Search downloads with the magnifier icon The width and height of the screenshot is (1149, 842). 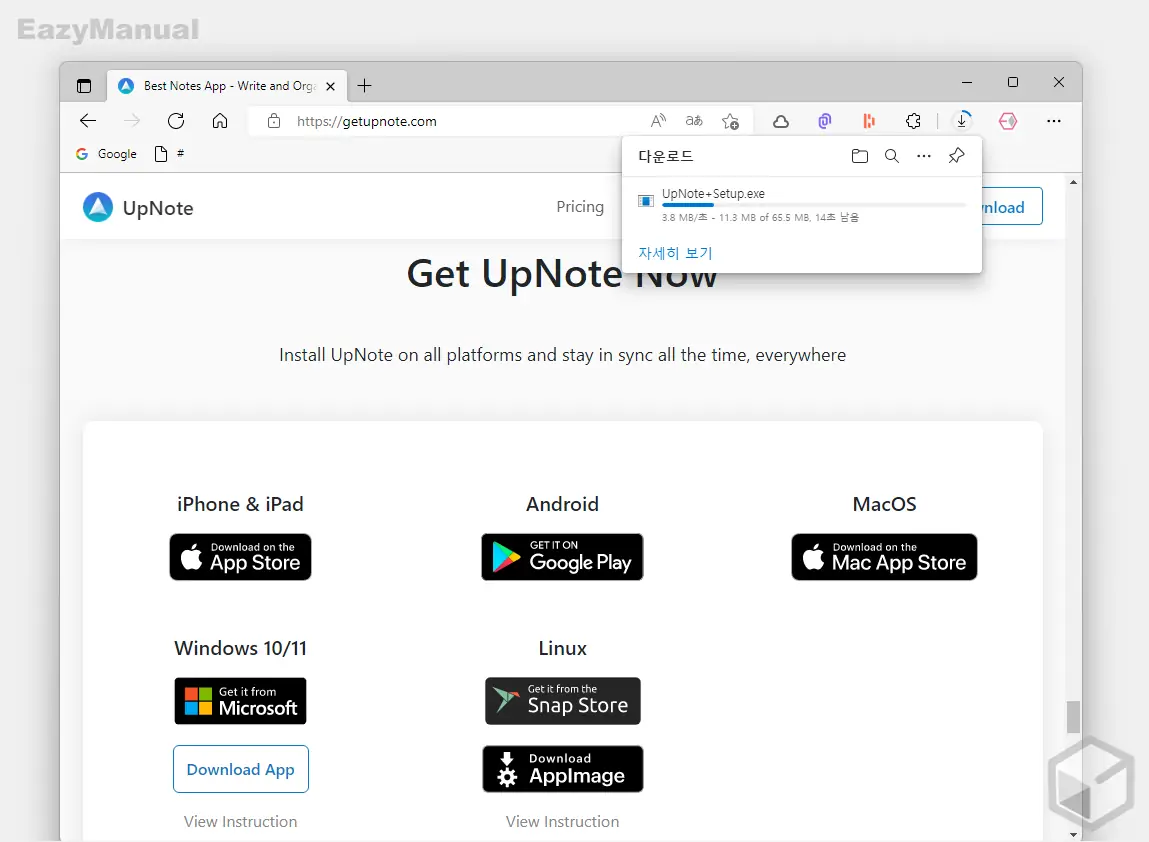click(892, 156)
